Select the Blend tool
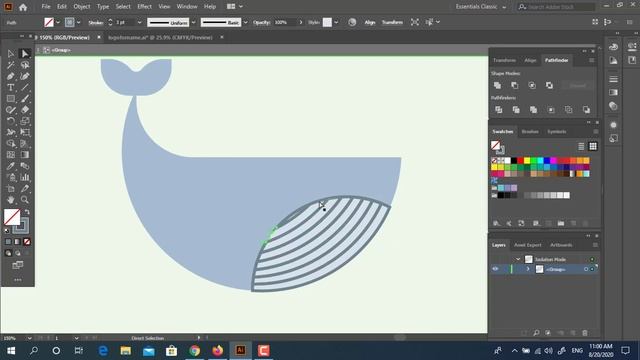Viewport: 640px width, 360px height. click(25, 166)
